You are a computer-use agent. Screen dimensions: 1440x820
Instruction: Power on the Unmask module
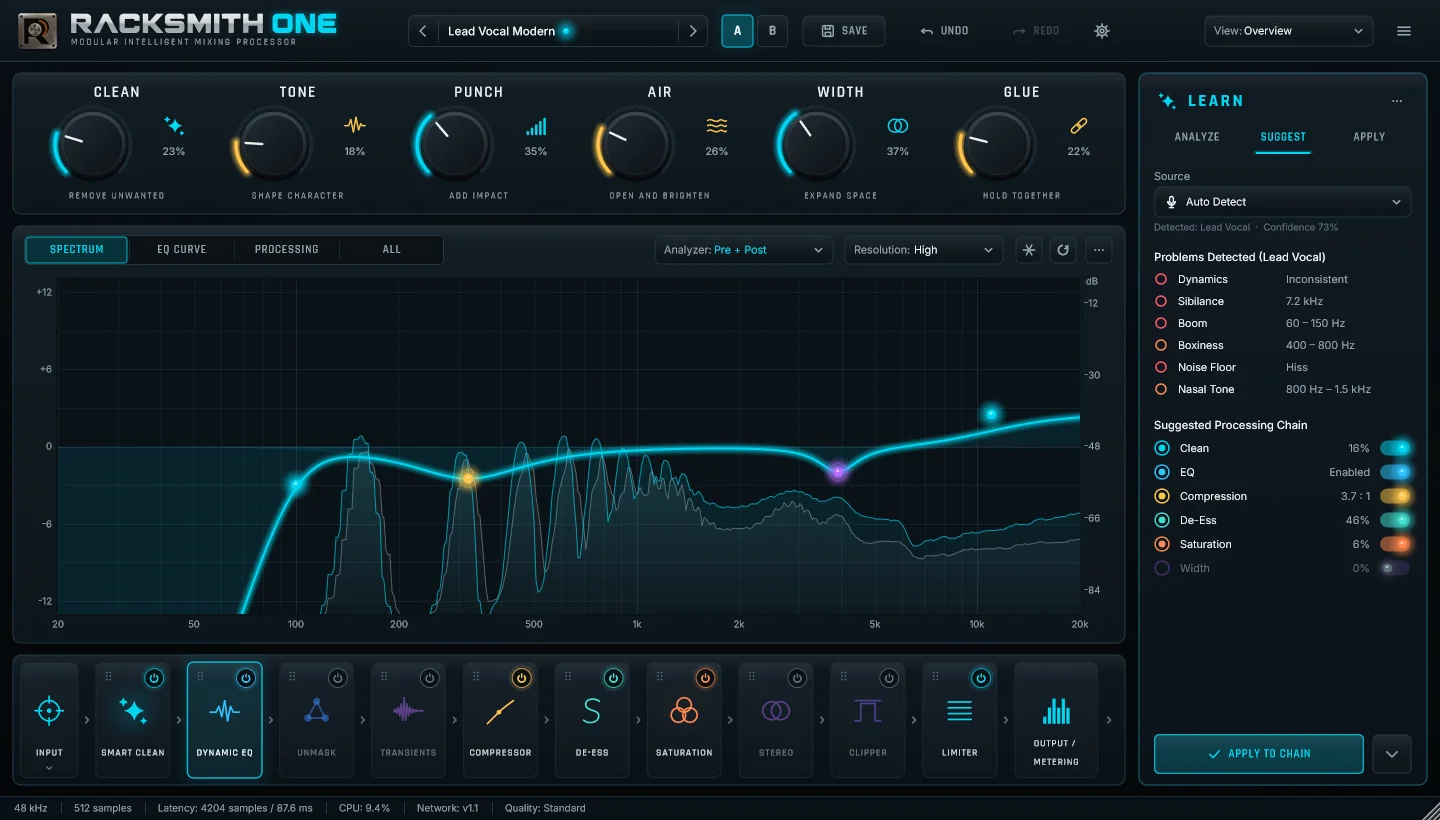(338, 678)
